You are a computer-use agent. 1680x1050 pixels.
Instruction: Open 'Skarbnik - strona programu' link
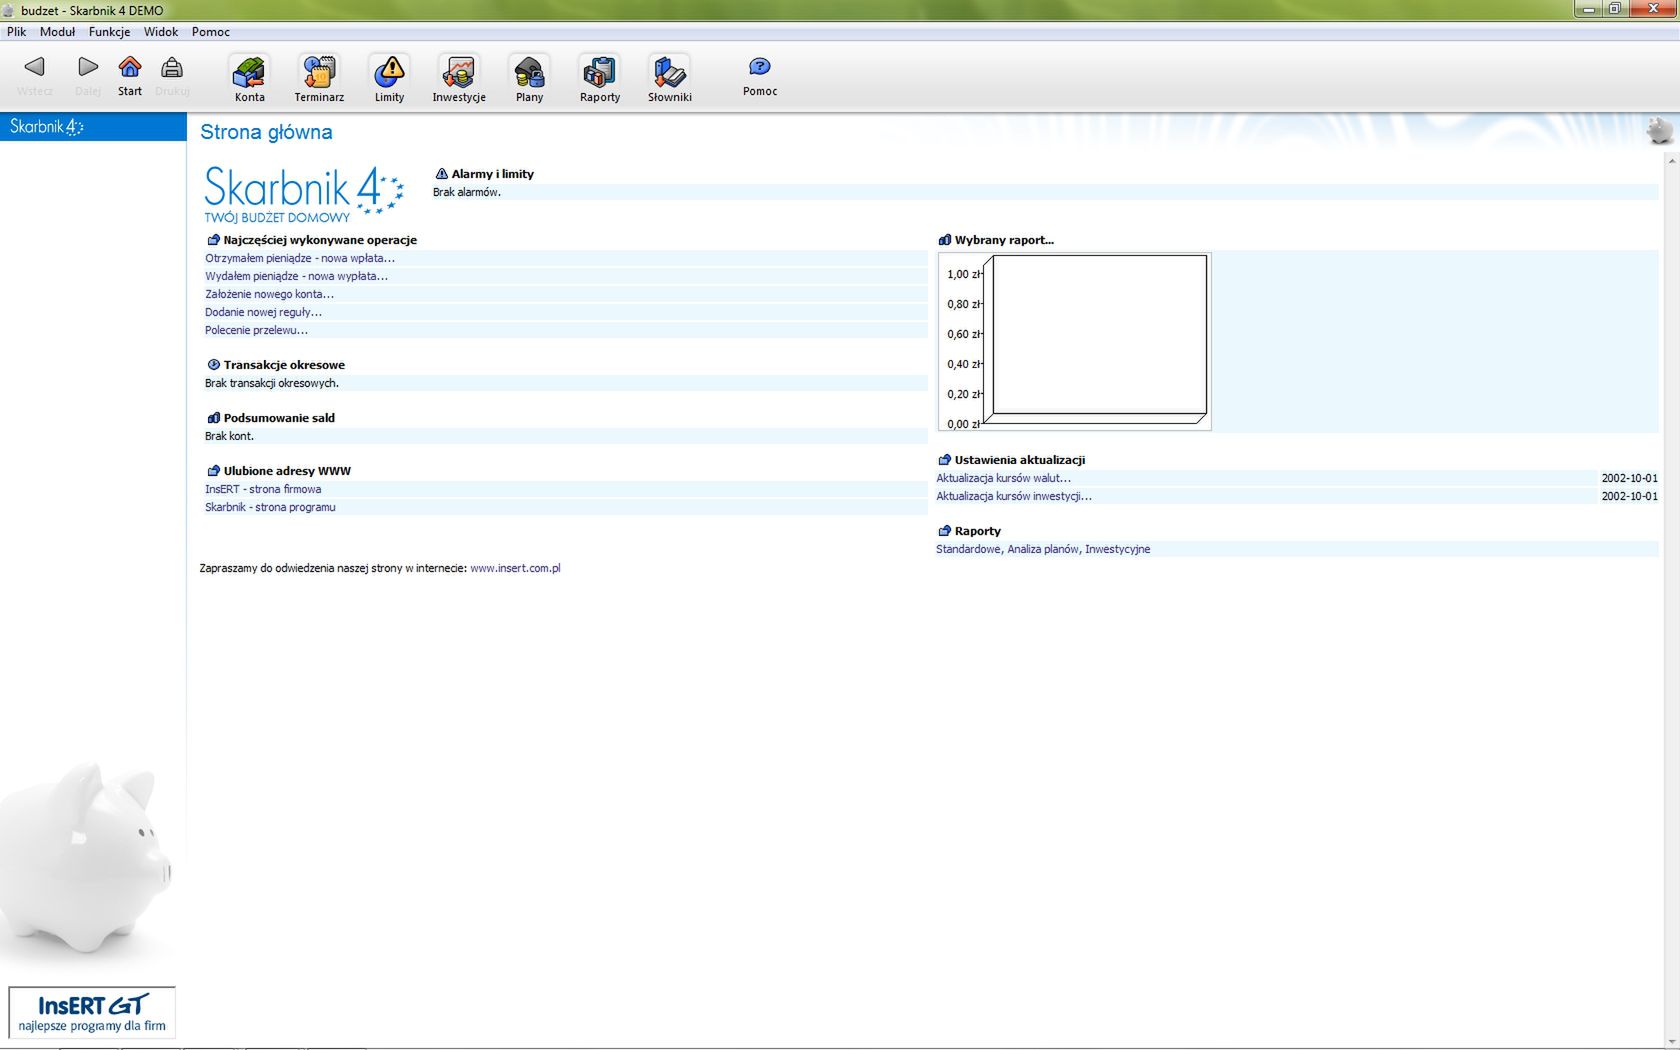(x=270, y=507)
